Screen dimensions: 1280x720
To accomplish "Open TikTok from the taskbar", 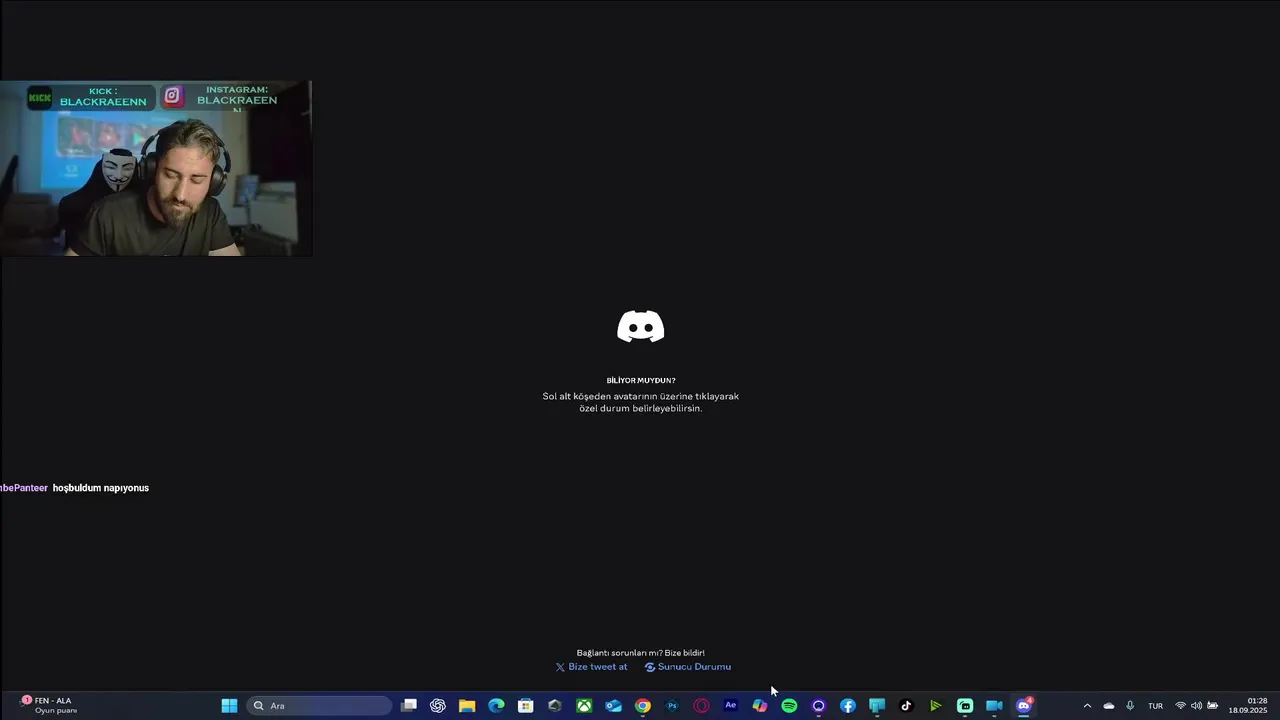I will (x=906, y=706).
